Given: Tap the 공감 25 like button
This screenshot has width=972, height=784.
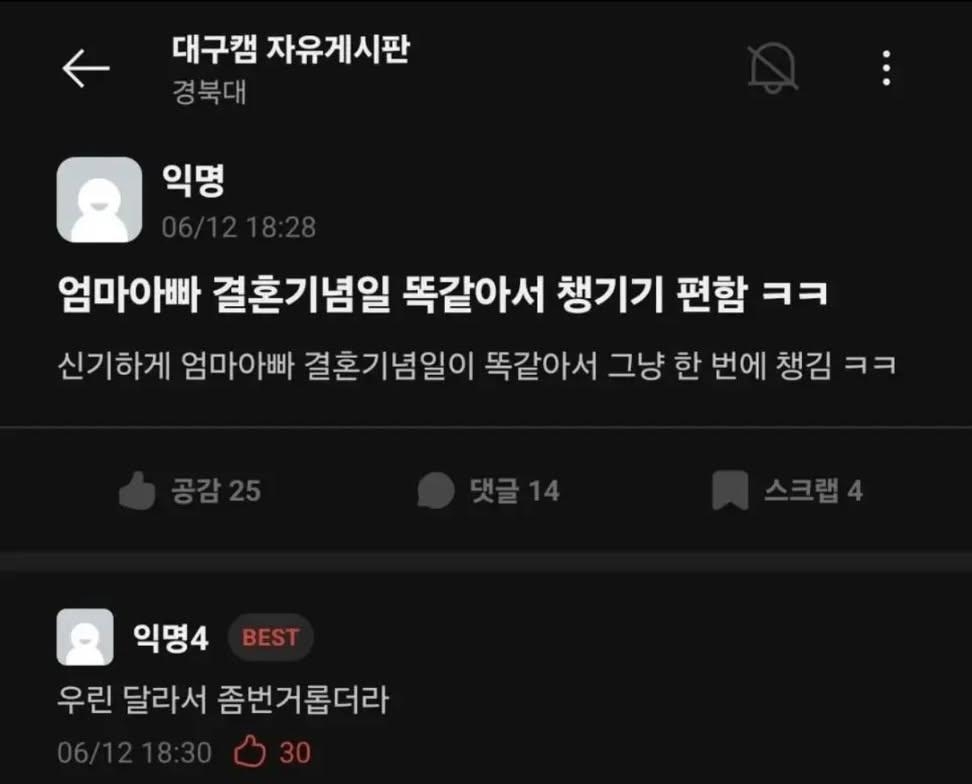Looking at the screenshot, I should pos(190,490).
